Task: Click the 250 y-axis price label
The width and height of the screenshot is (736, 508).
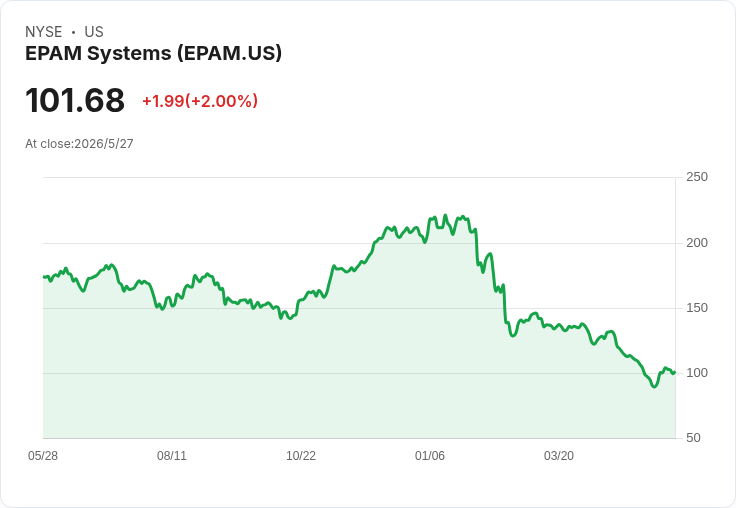Action: coord(697,177)
